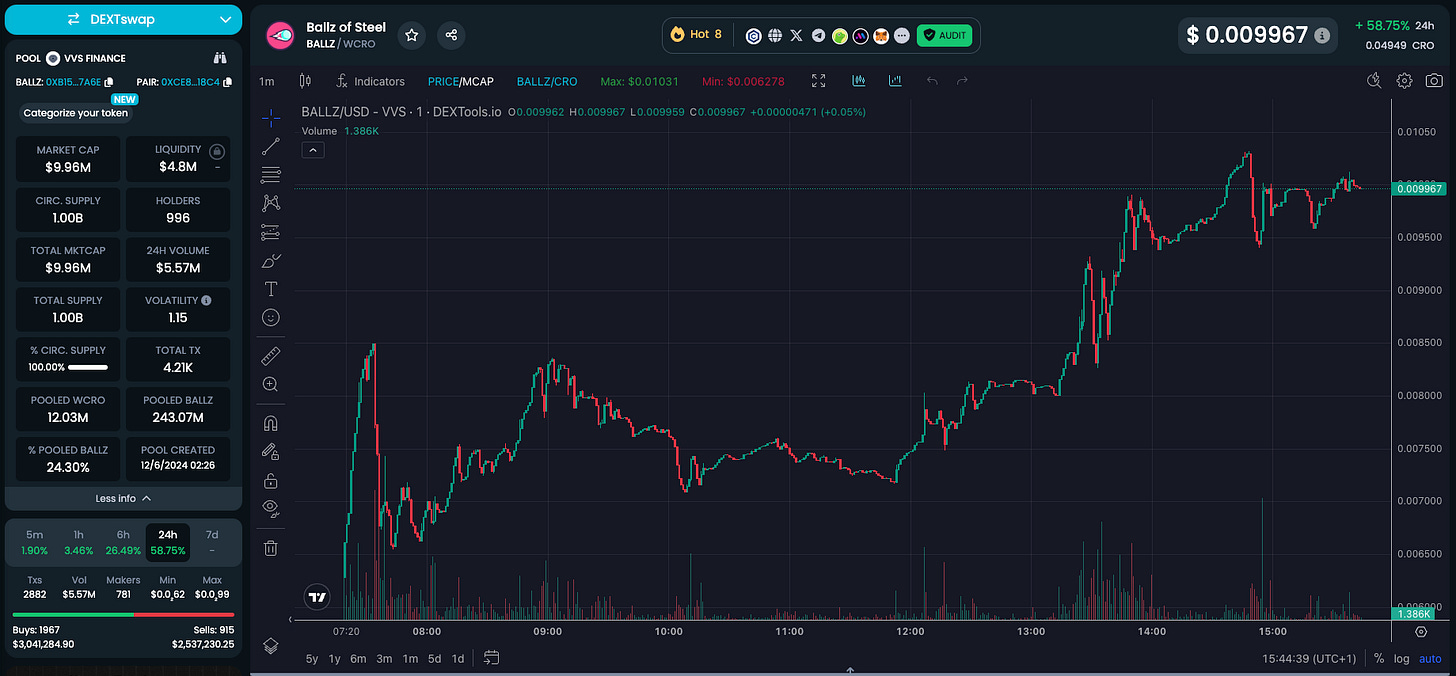The width and height of the screenshot is (1456, 676).
Task: Open the Hot 8 ranking
Action: click(x=697, y=34)
